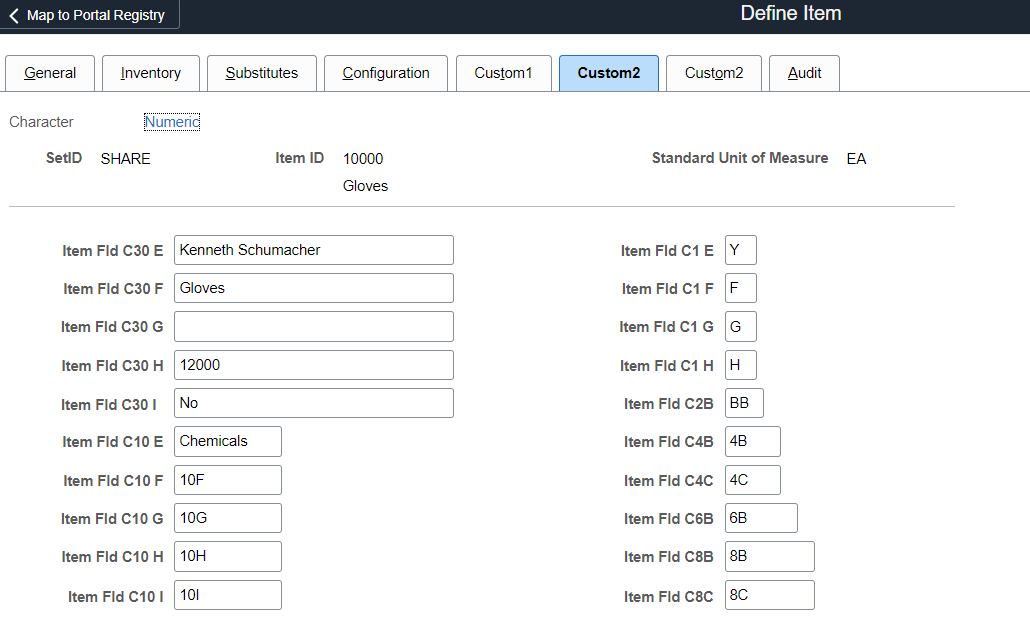Select the Item Fld C1 E box
The width and height of the screenshot is (1030, 626).
click(x=740, y=250)
